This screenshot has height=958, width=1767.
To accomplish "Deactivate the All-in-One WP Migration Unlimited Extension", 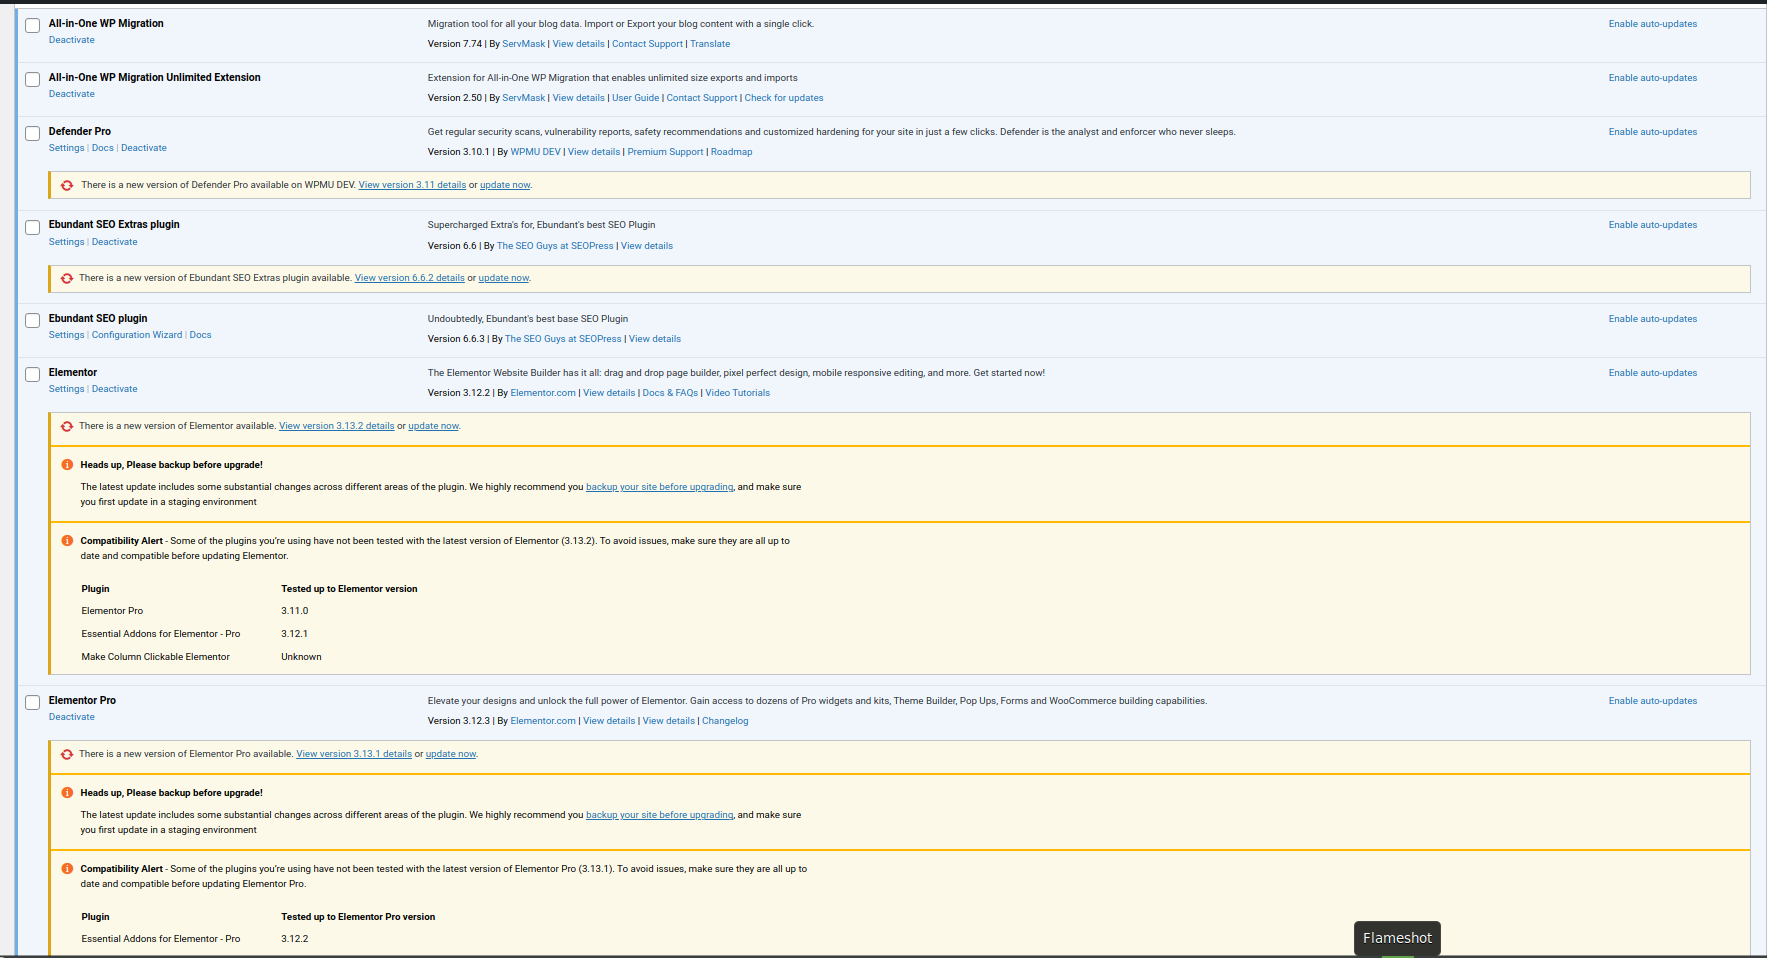I will point(72,94).
